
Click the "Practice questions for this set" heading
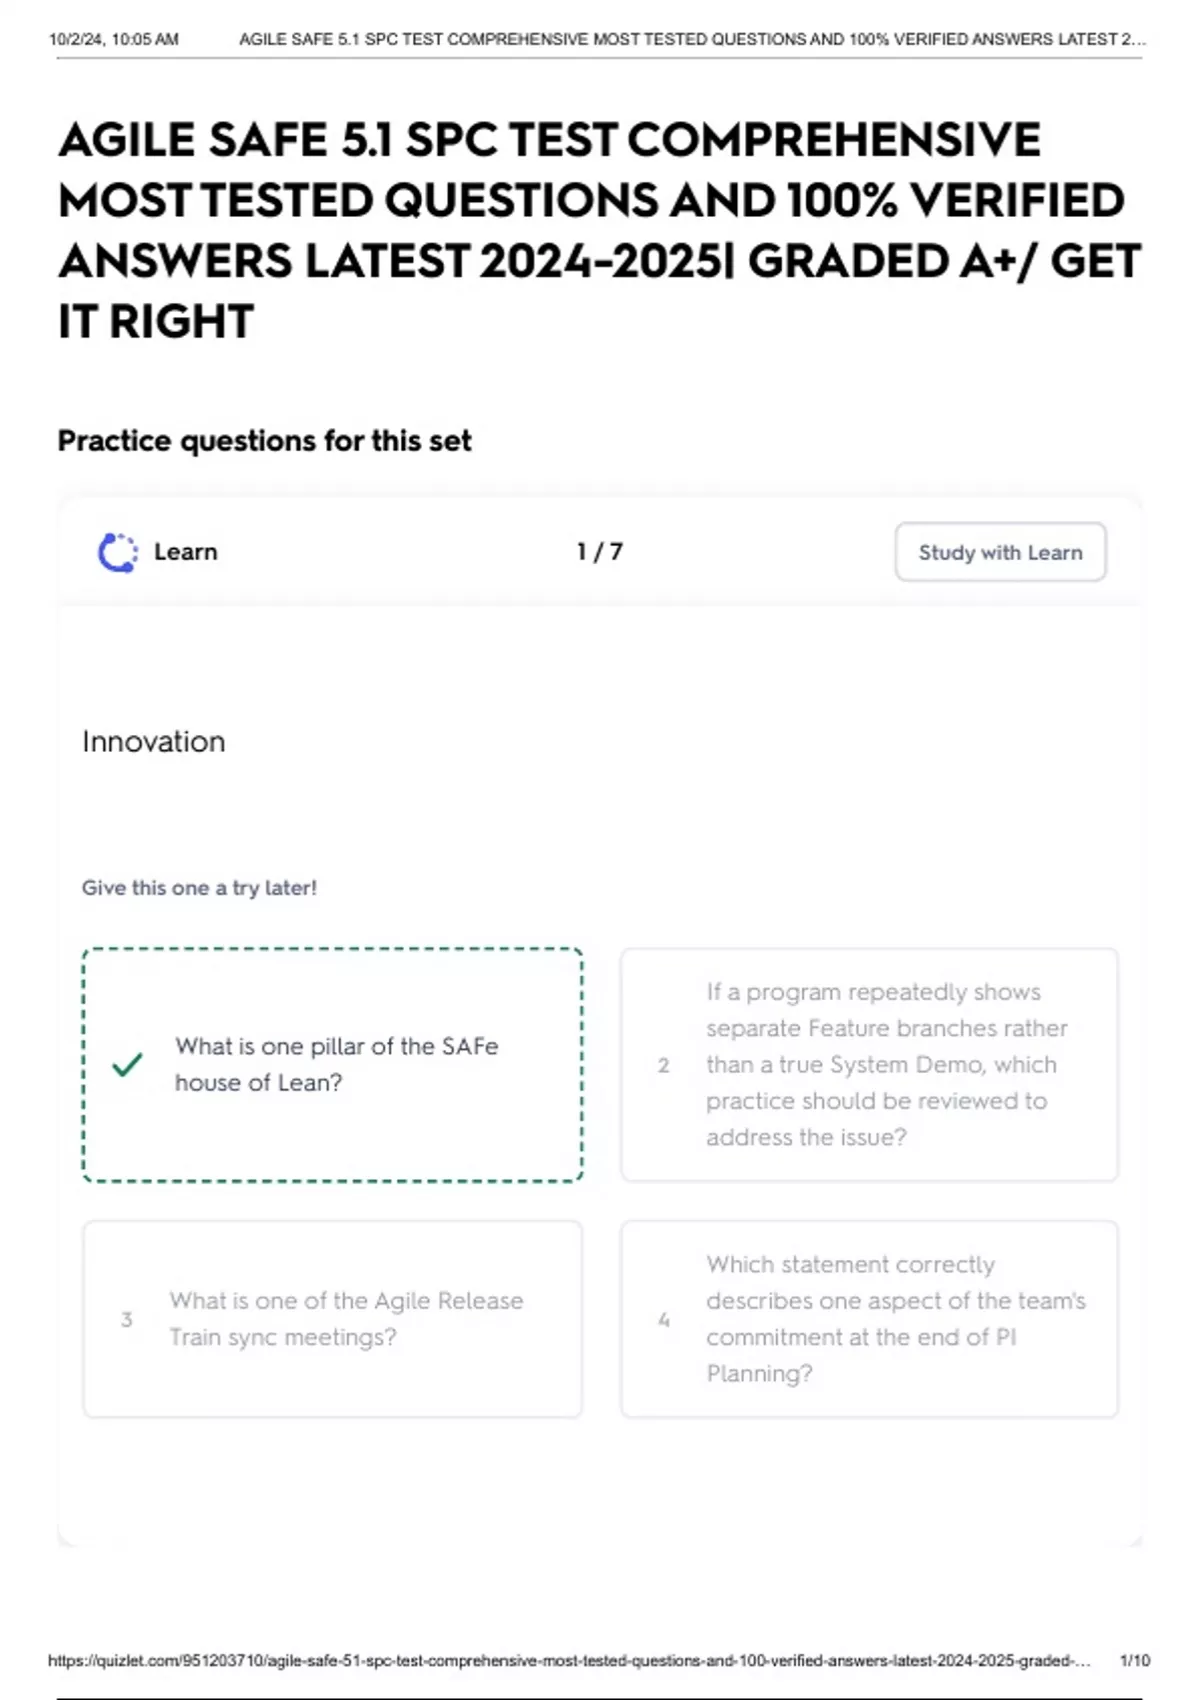pyautogui.click(x=264, y=441)
